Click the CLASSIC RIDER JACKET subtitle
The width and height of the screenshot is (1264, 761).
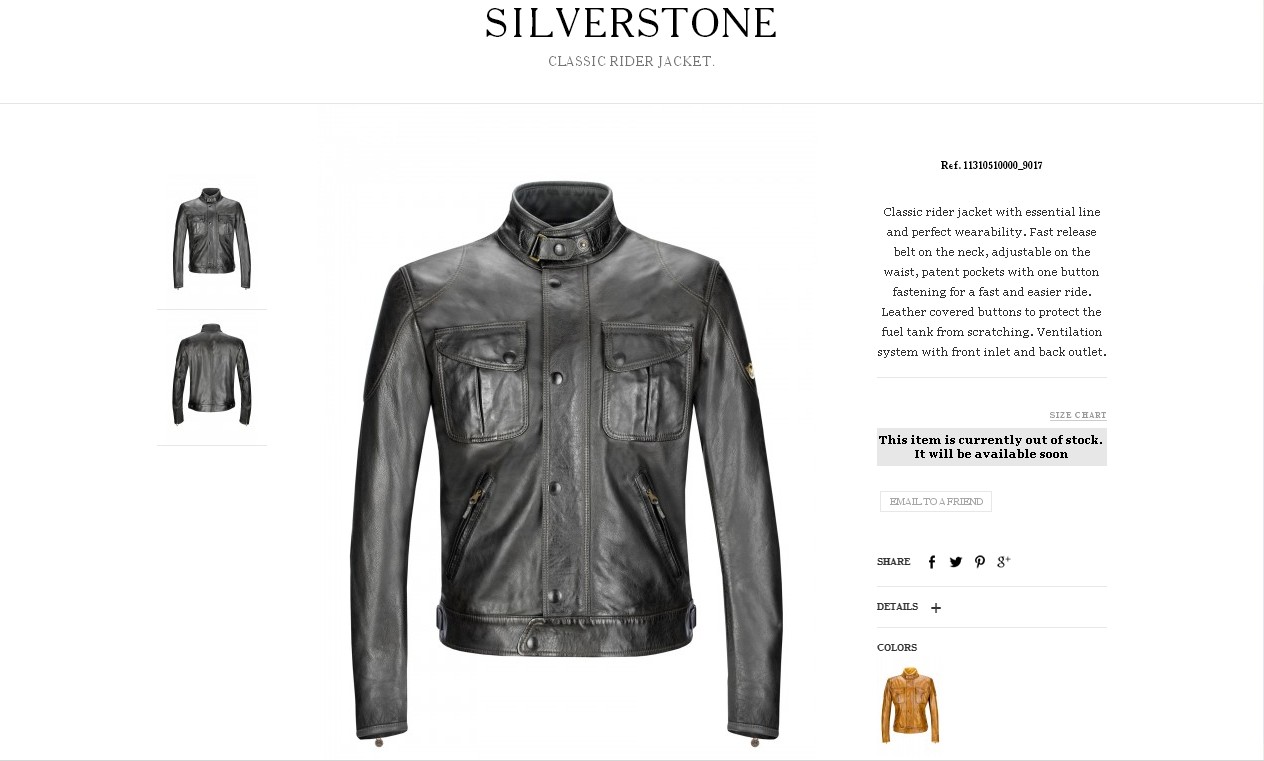point(631,62)
